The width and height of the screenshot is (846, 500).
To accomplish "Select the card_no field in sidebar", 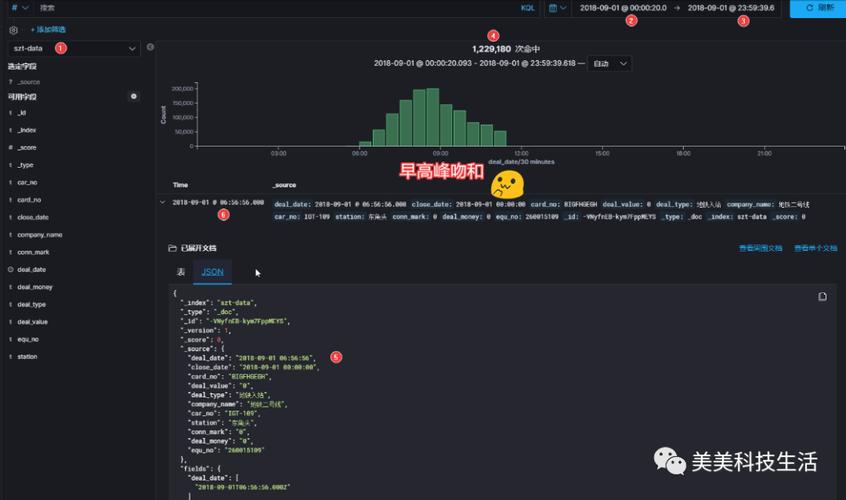I will click(29, 200).
